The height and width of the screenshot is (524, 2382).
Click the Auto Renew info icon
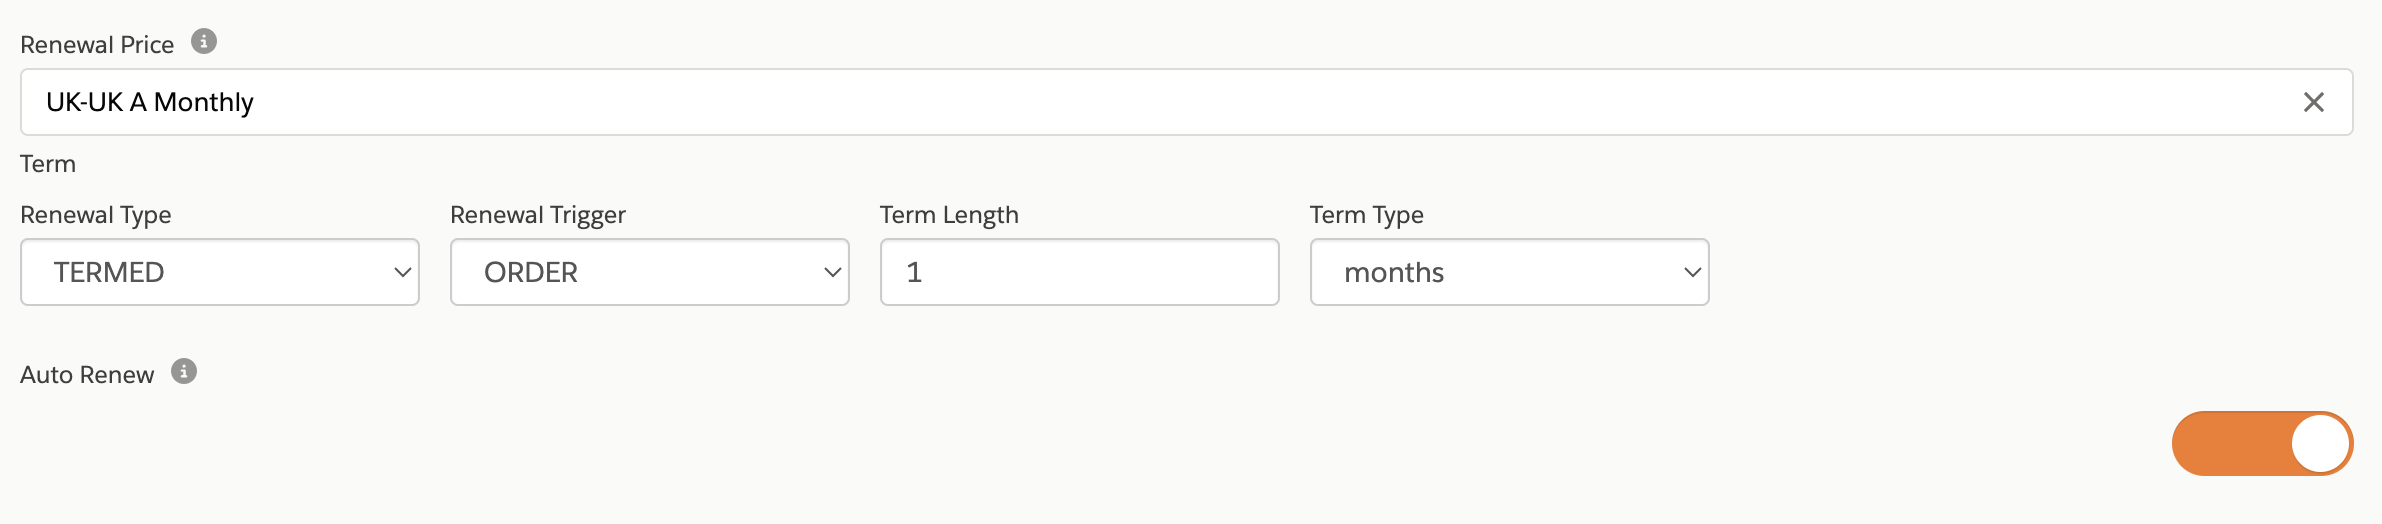tap(184, 372)
